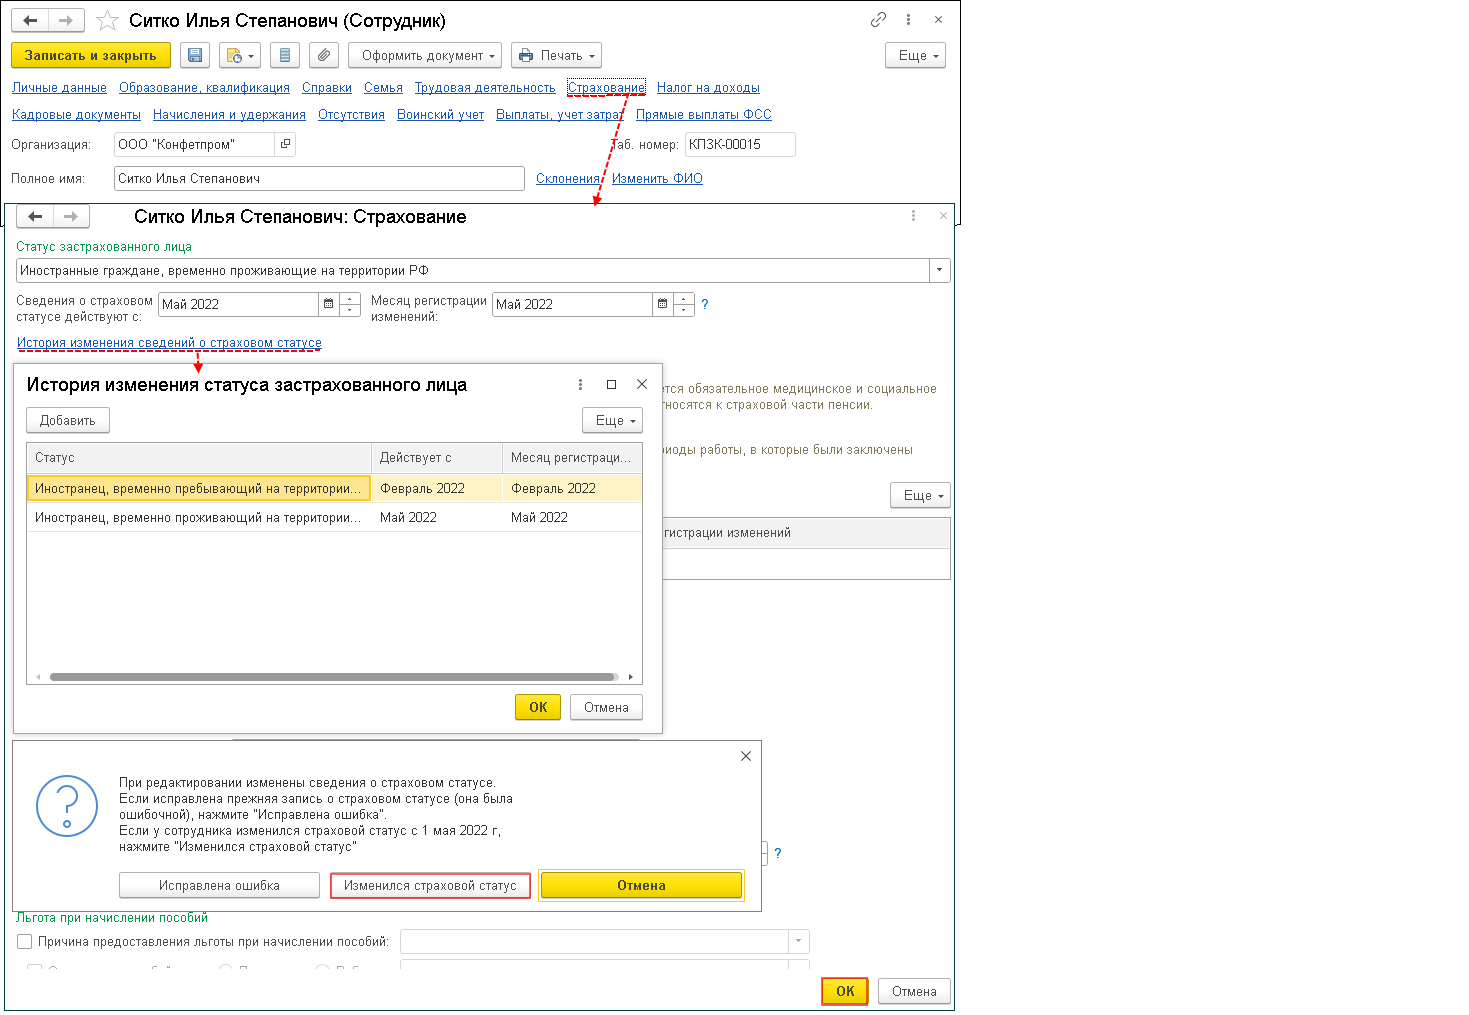This screenshot has width=1469, height=1015.
Task: Click Отмена in confirmation dialog
Action: (x=641, y=885)
